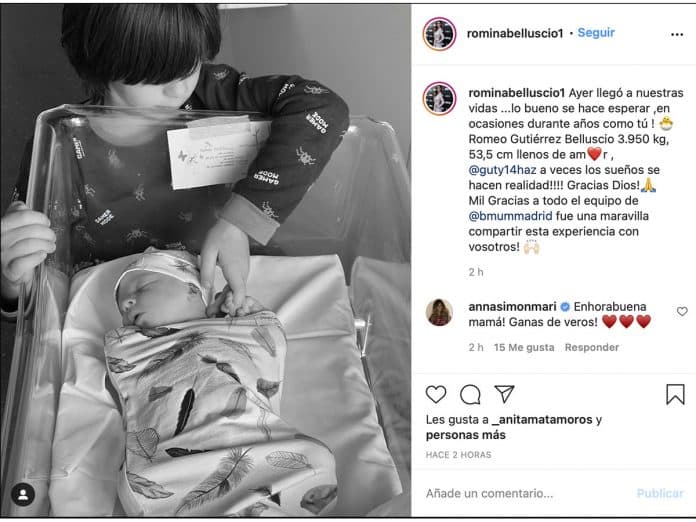This screenshot has width=696, height=522.
Task: Open the comment speech bubble icon
Action: (470, 394)
